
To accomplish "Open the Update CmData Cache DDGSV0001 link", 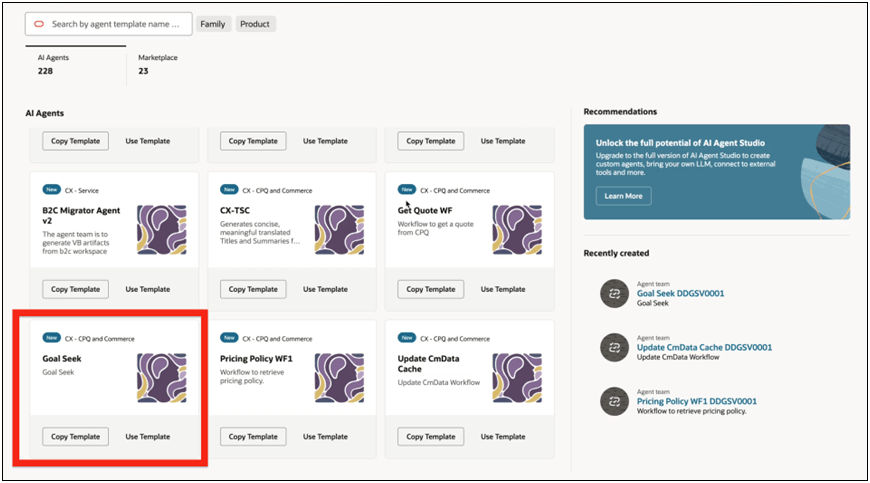I will 704,347.
